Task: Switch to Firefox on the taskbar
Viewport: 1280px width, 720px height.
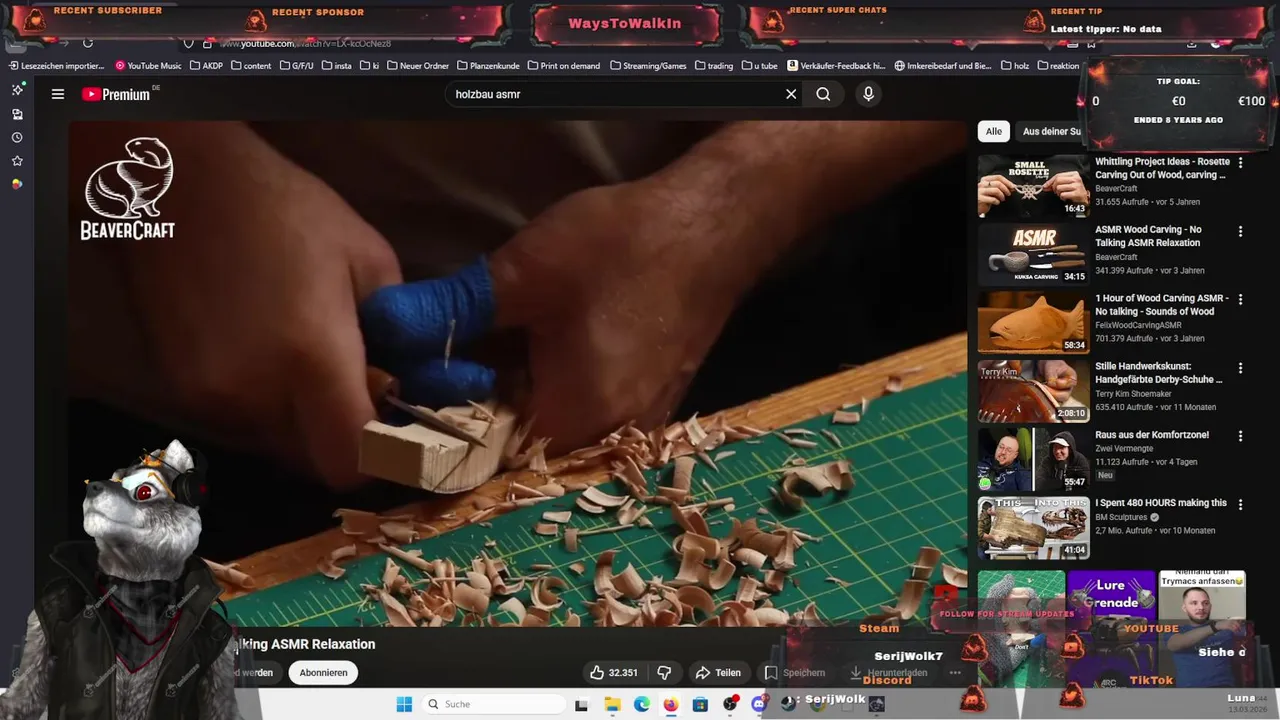Action: (x=670, y=704)
